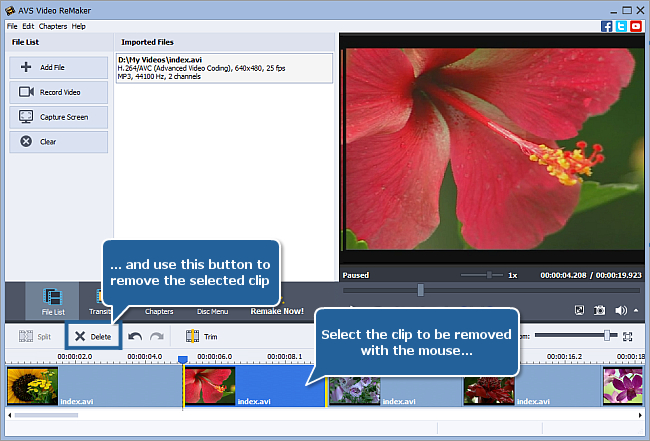Click the Remake Now! button
Screen dimensions: 650x441
pos(277,311)
